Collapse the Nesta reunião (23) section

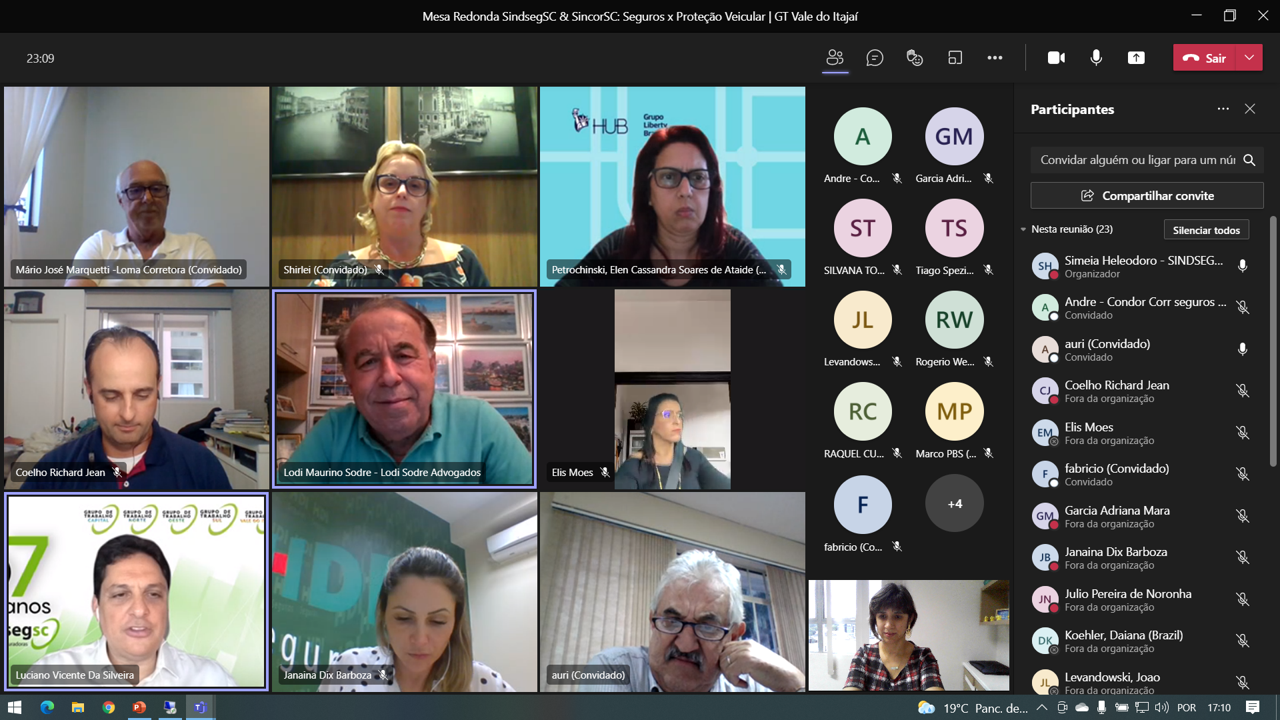1023,230
